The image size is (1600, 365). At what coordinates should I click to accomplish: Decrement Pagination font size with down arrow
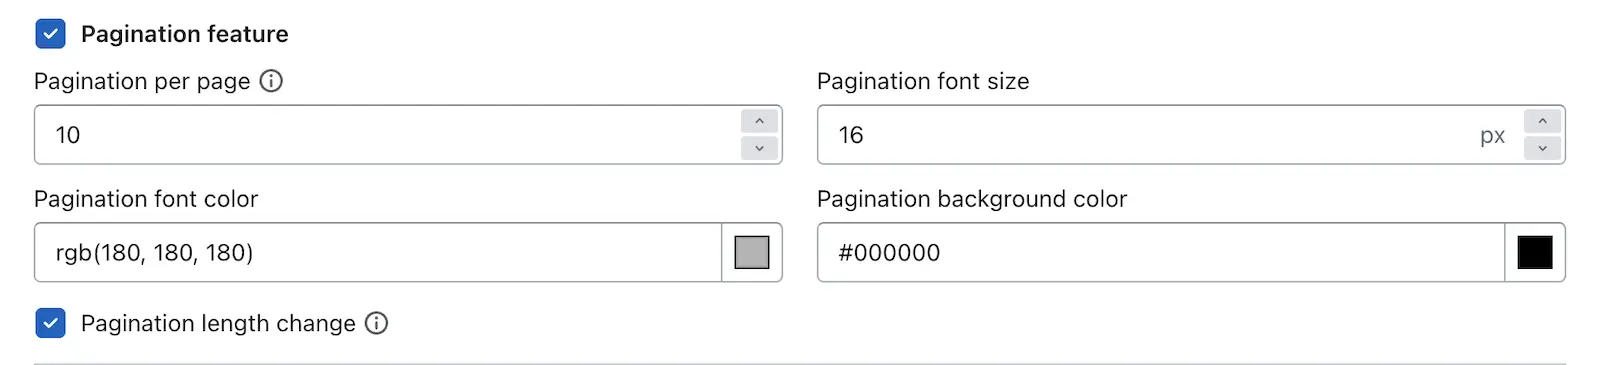[x=1543, y=148]
